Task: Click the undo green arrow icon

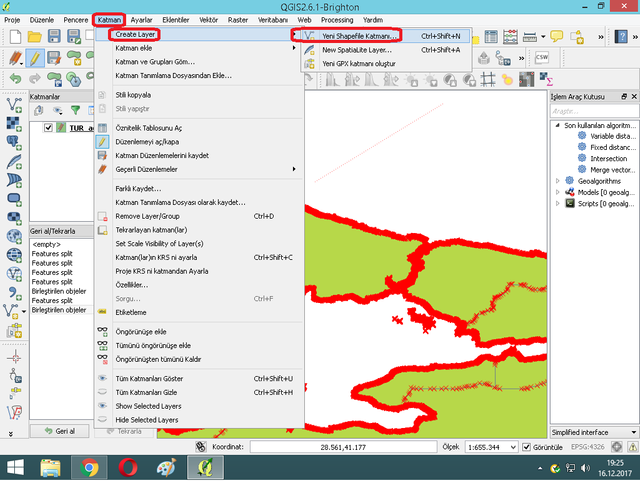Action: [16, 78]
